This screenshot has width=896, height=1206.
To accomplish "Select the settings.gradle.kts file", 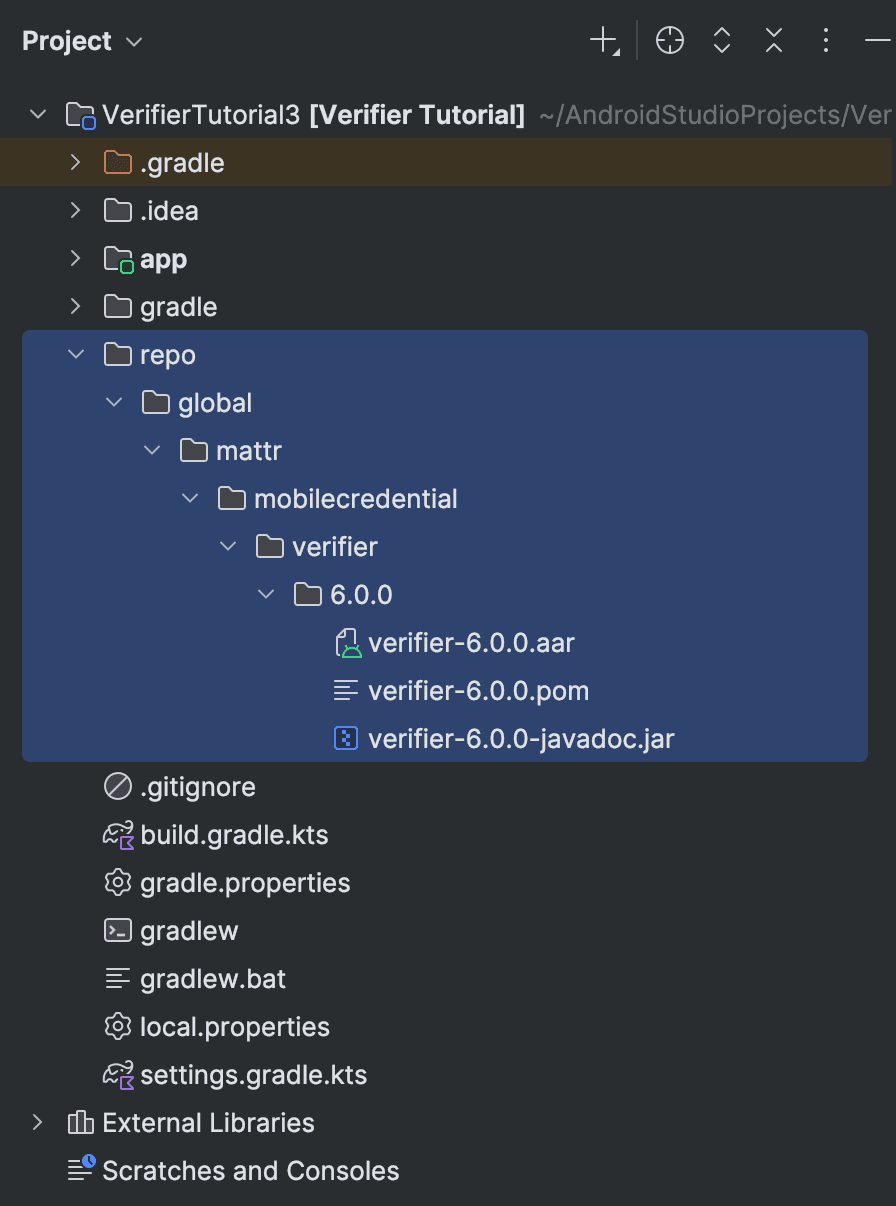I will (x=253, y=1075).
